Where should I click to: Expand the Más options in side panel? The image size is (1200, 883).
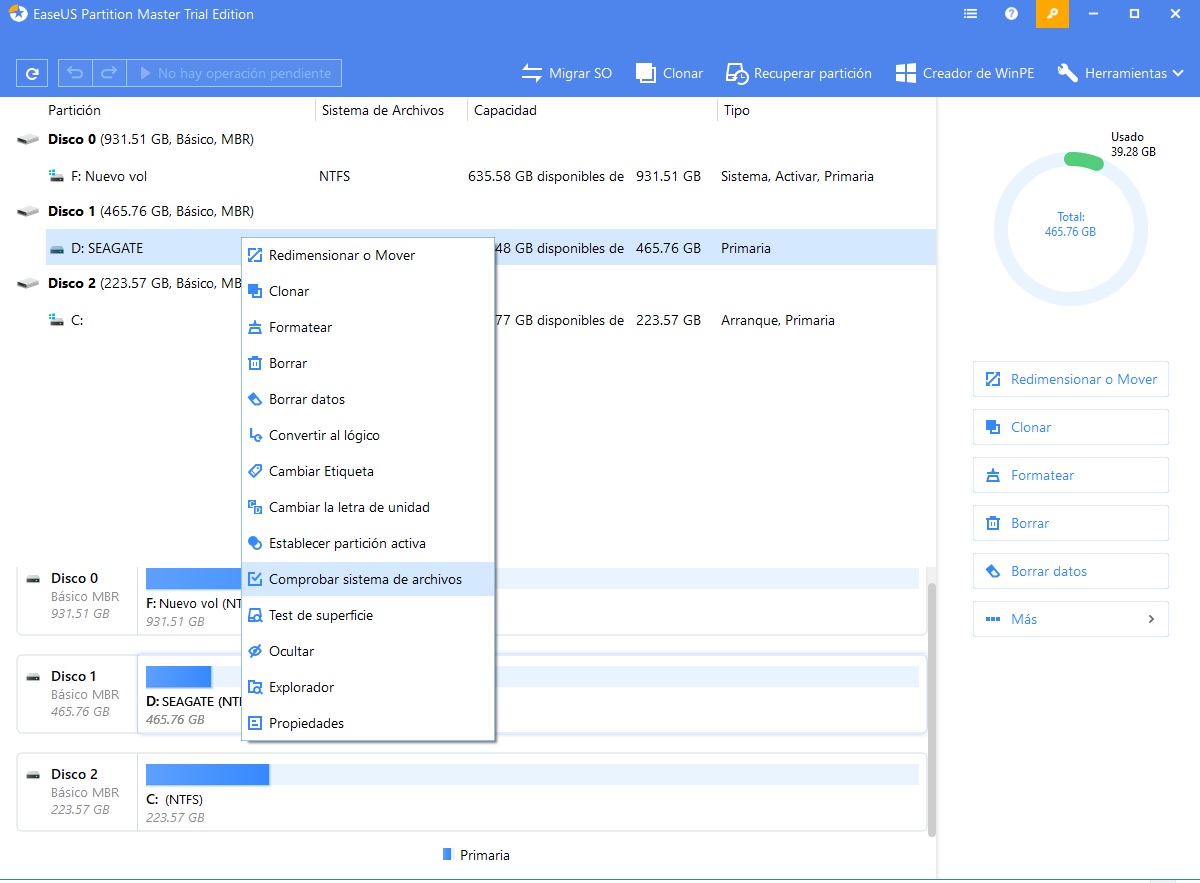pos(1070,619)
